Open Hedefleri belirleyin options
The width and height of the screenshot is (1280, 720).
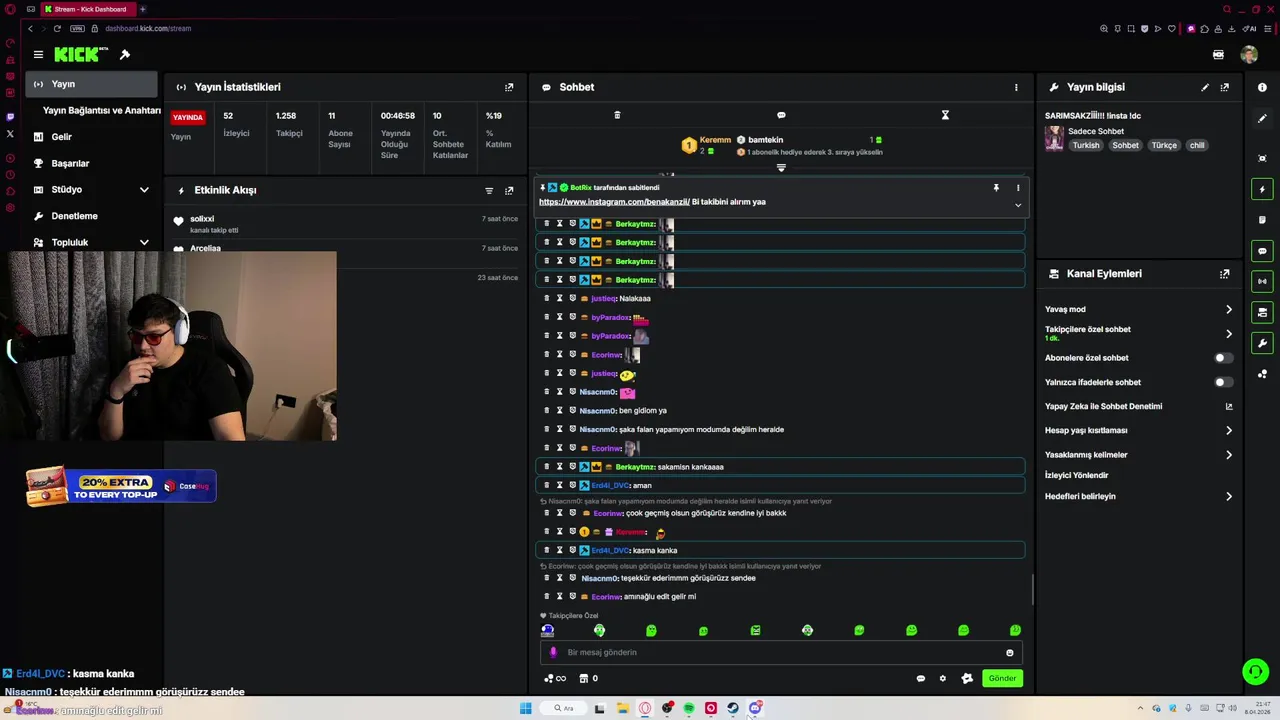pos(1229,496)
